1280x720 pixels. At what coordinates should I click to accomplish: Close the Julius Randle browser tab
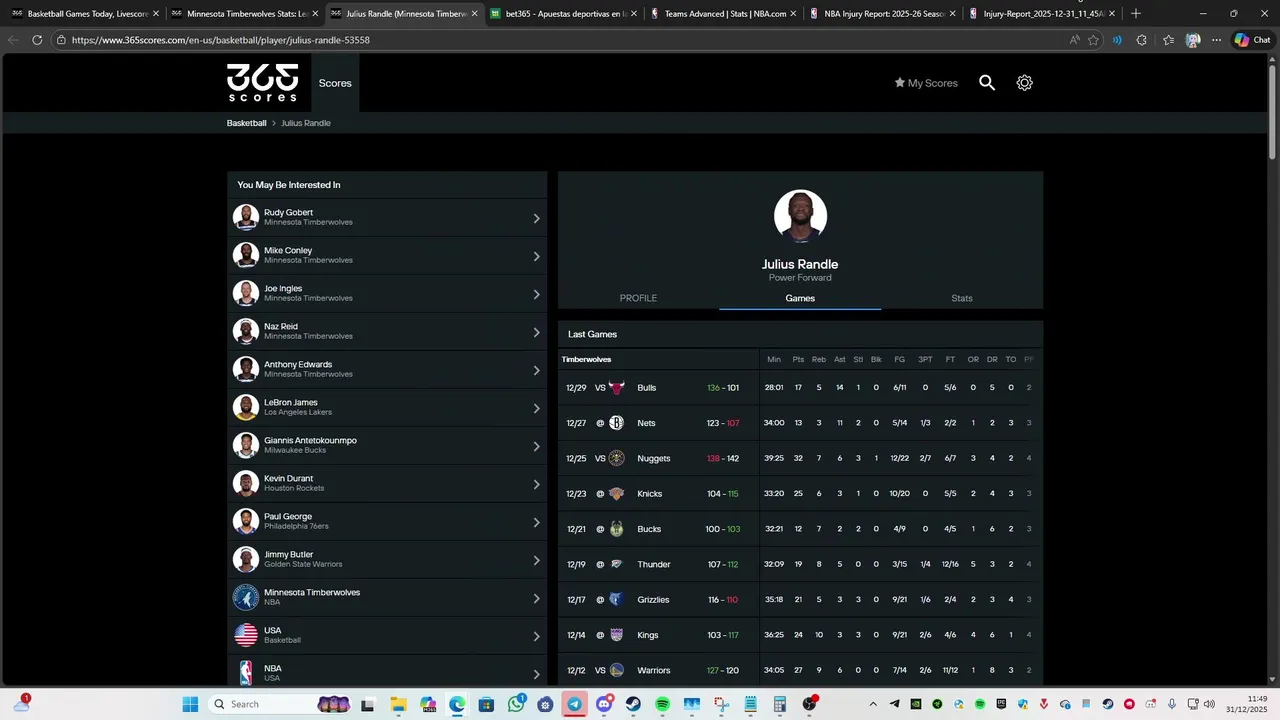click(474, 14)
